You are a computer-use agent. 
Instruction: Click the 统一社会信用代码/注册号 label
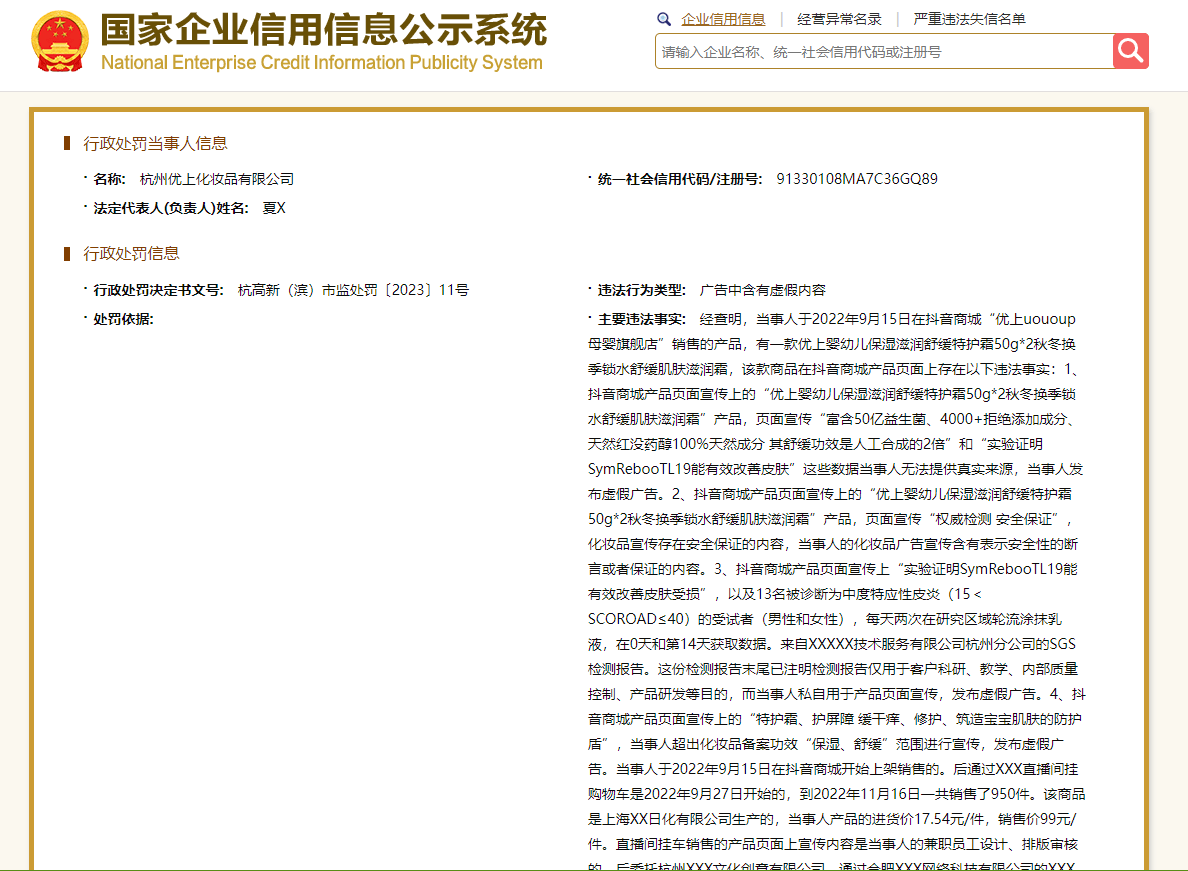680,179
